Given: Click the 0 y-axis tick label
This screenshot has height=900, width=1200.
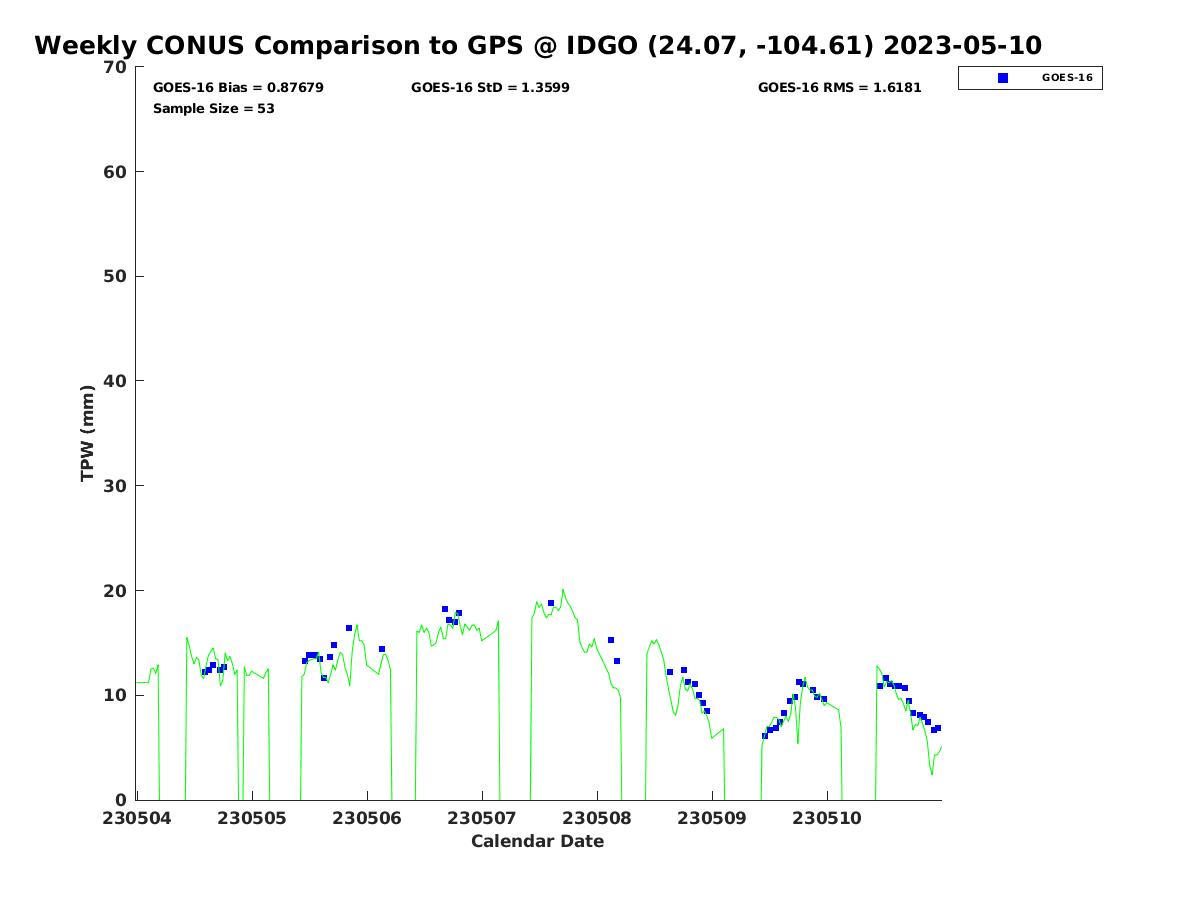Looking at the screenshot, I should pyautogui.click(x=122, y=800).
